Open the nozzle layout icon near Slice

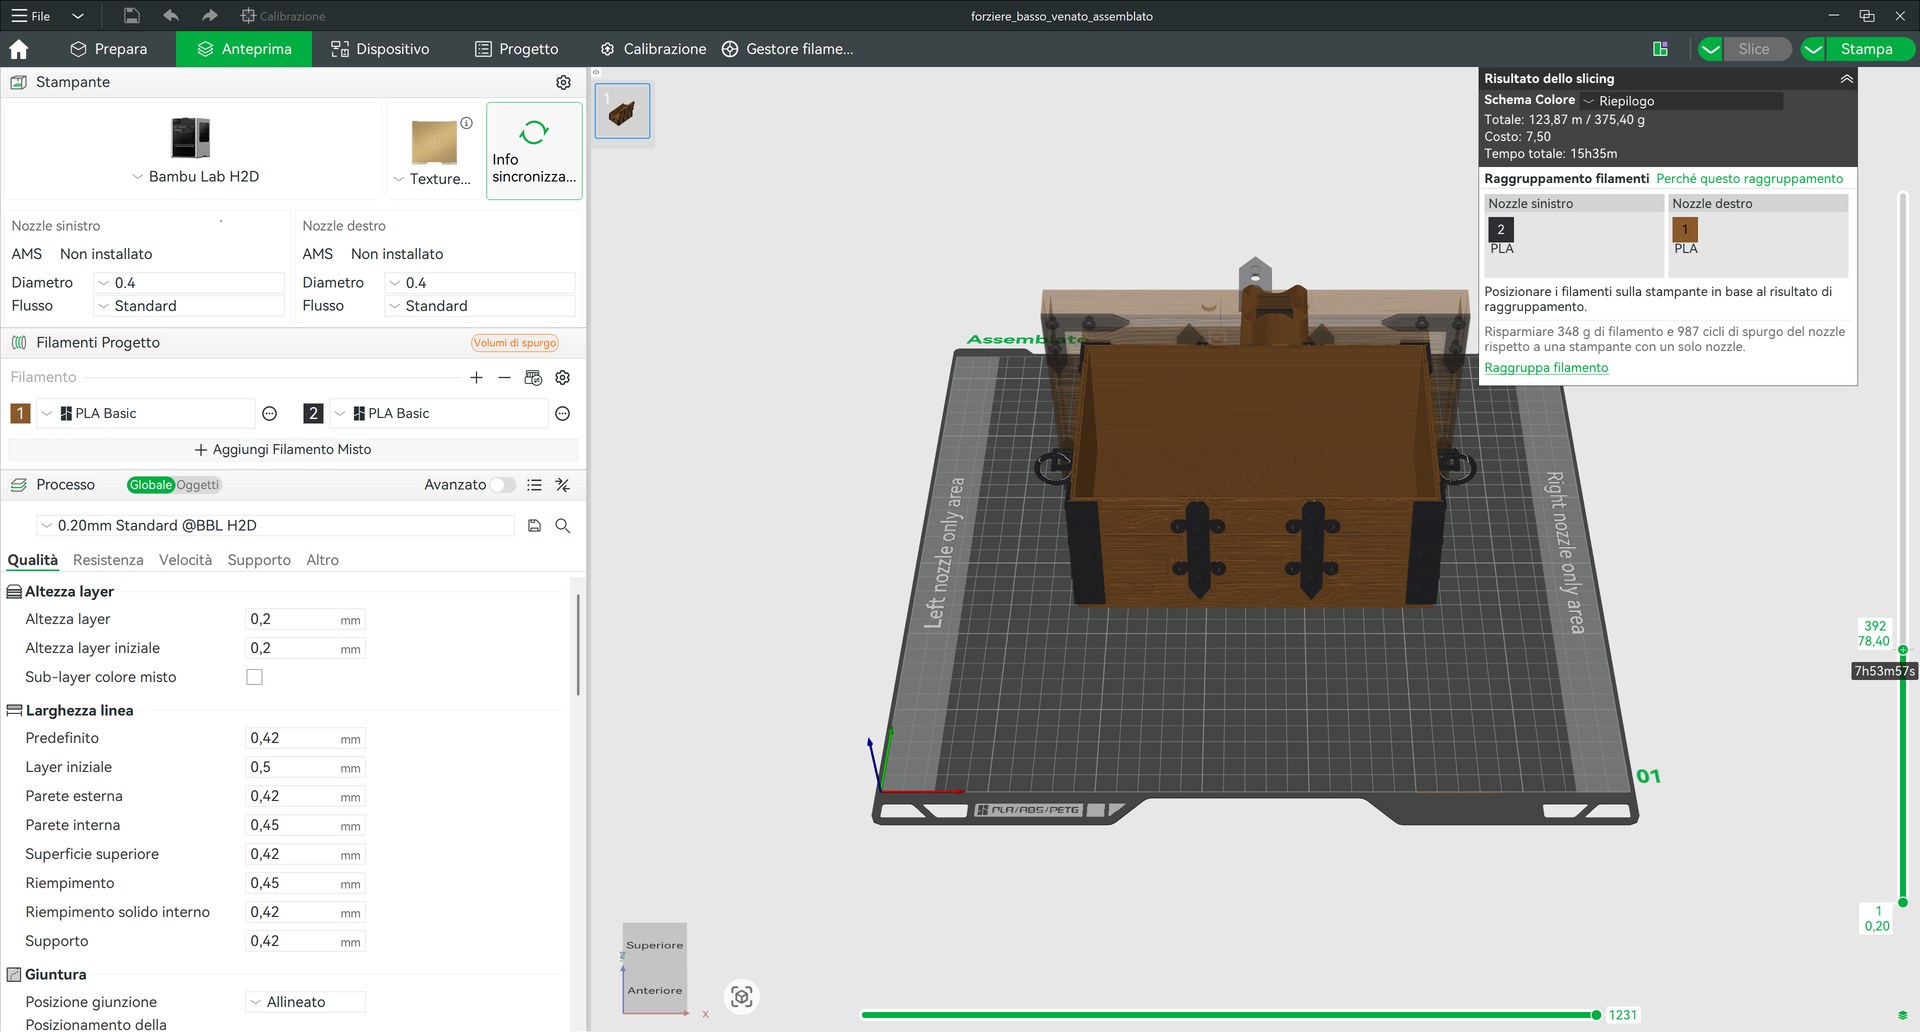point(1660,49)
